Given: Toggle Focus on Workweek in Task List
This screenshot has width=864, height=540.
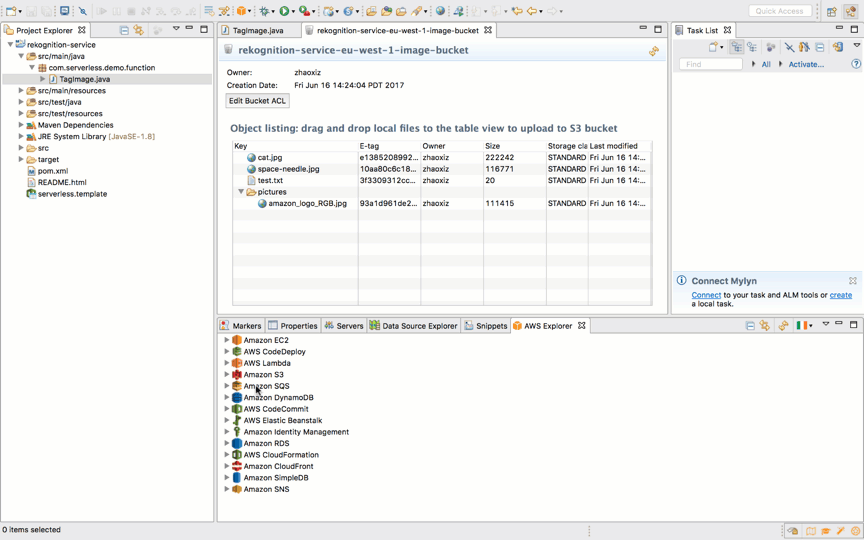Looking at the screenshot, I should click(771, 47).
